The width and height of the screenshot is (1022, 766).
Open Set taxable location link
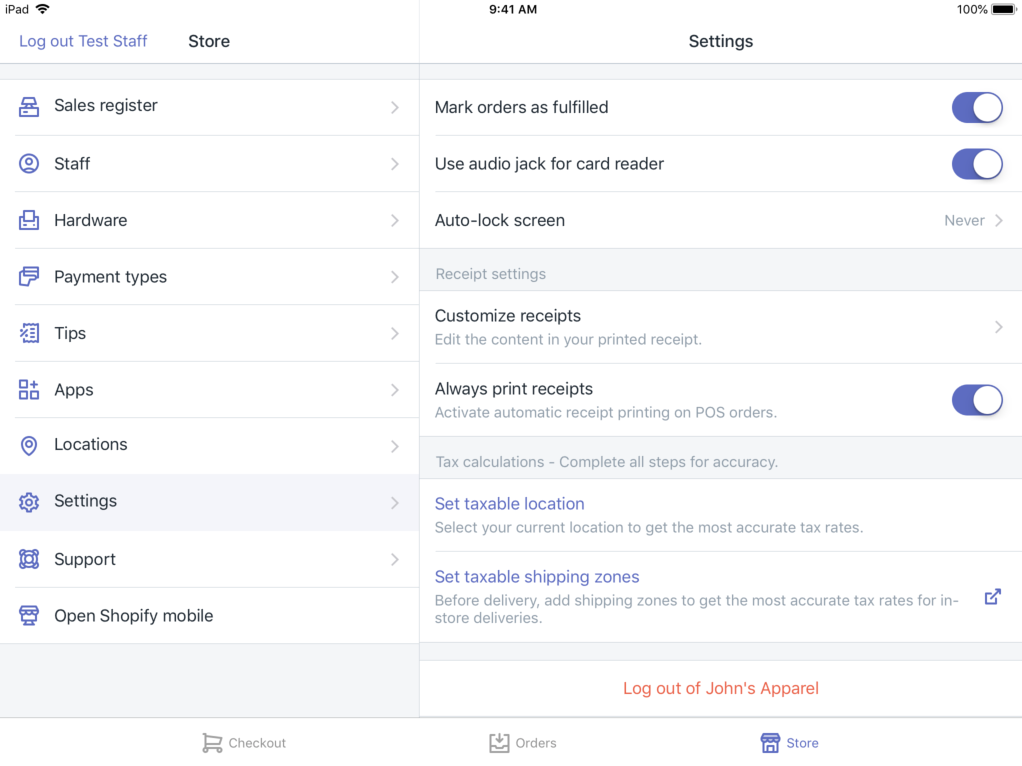pos(509,503)
